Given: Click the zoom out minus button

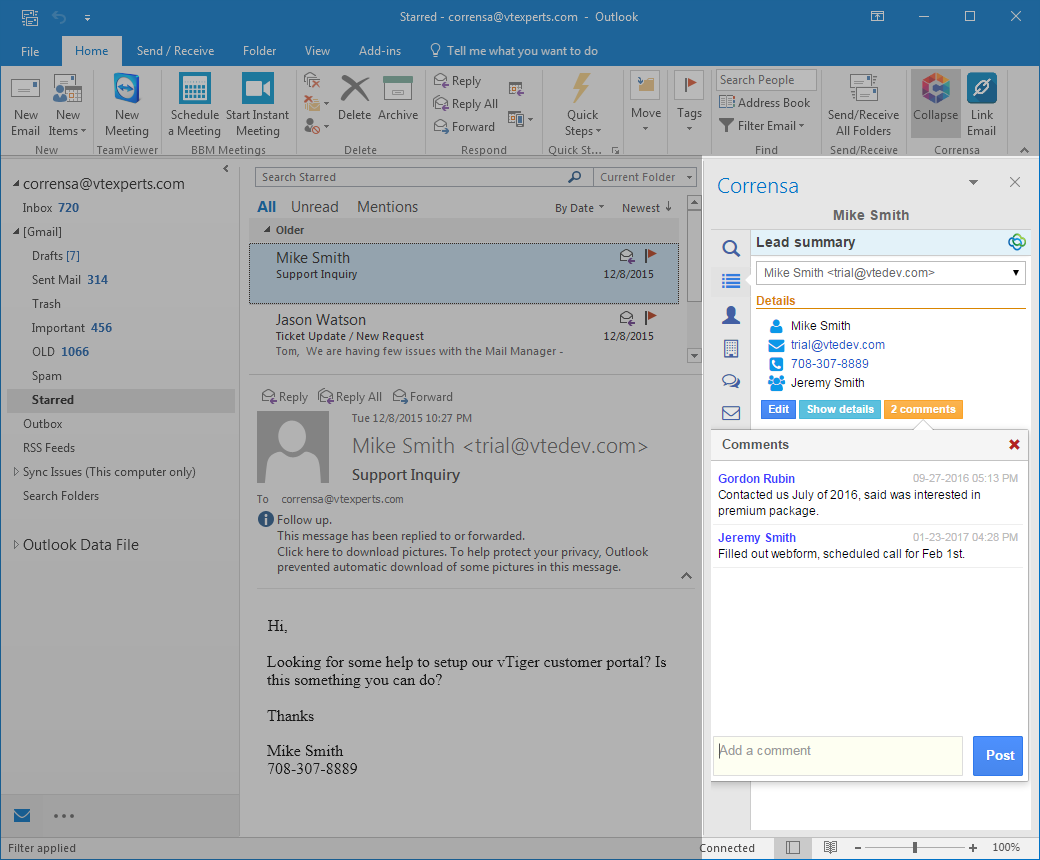Looking at the screenshot, I should [858, 847].
